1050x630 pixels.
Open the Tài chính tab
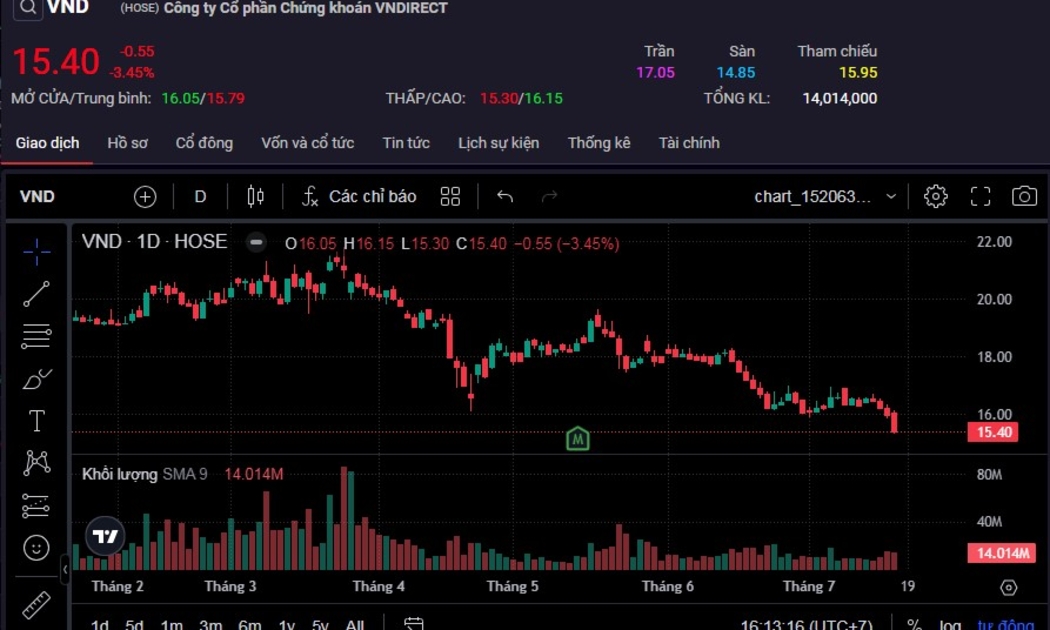pos(689,143)
